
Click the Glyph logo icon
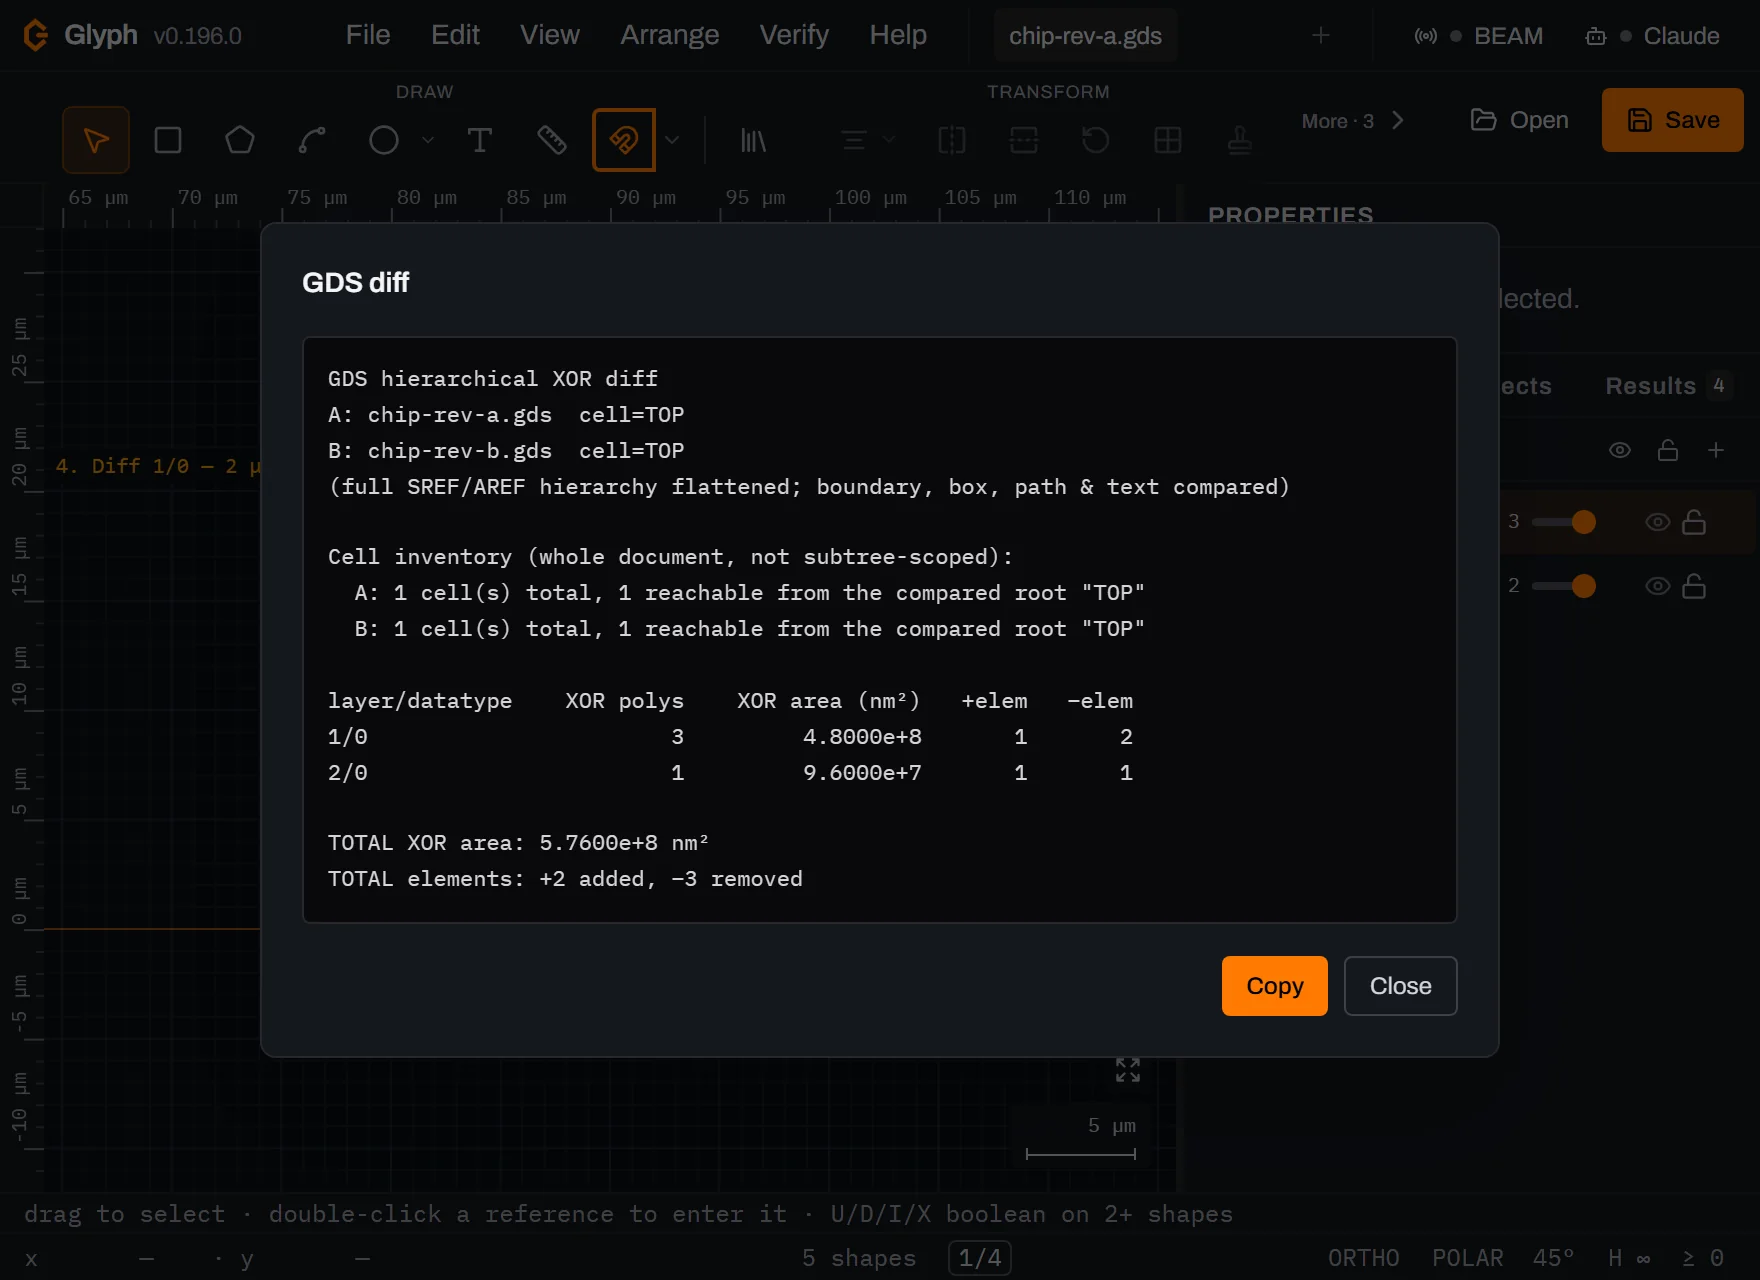click(x=36, y=35)
